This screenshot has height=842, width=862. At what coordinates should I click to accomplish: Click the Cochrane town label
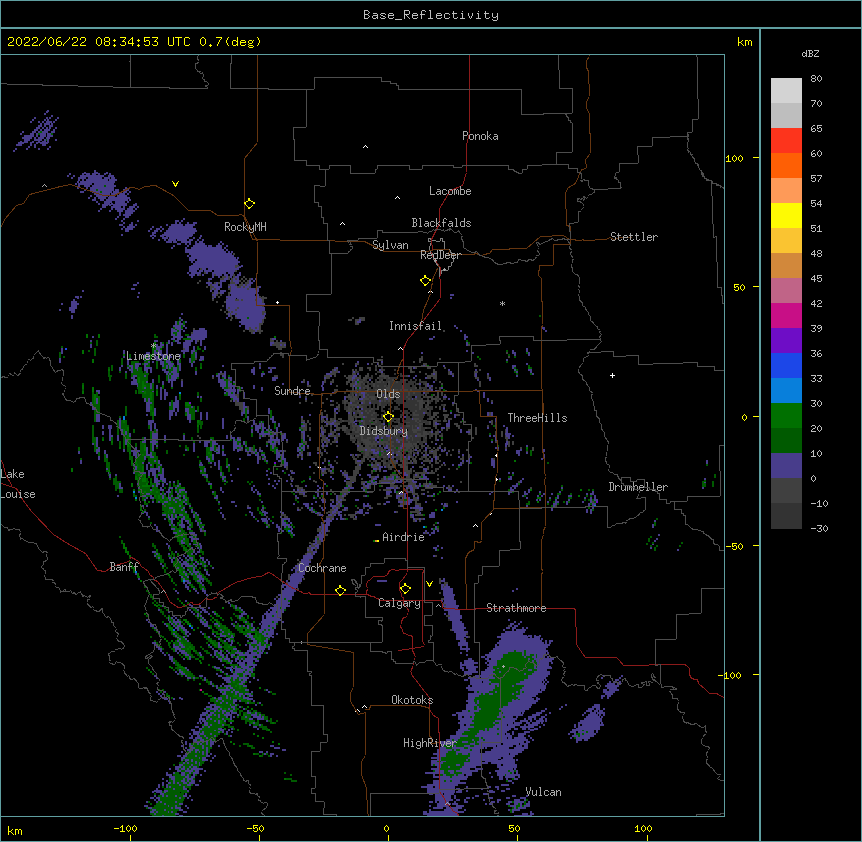(322, 568)
